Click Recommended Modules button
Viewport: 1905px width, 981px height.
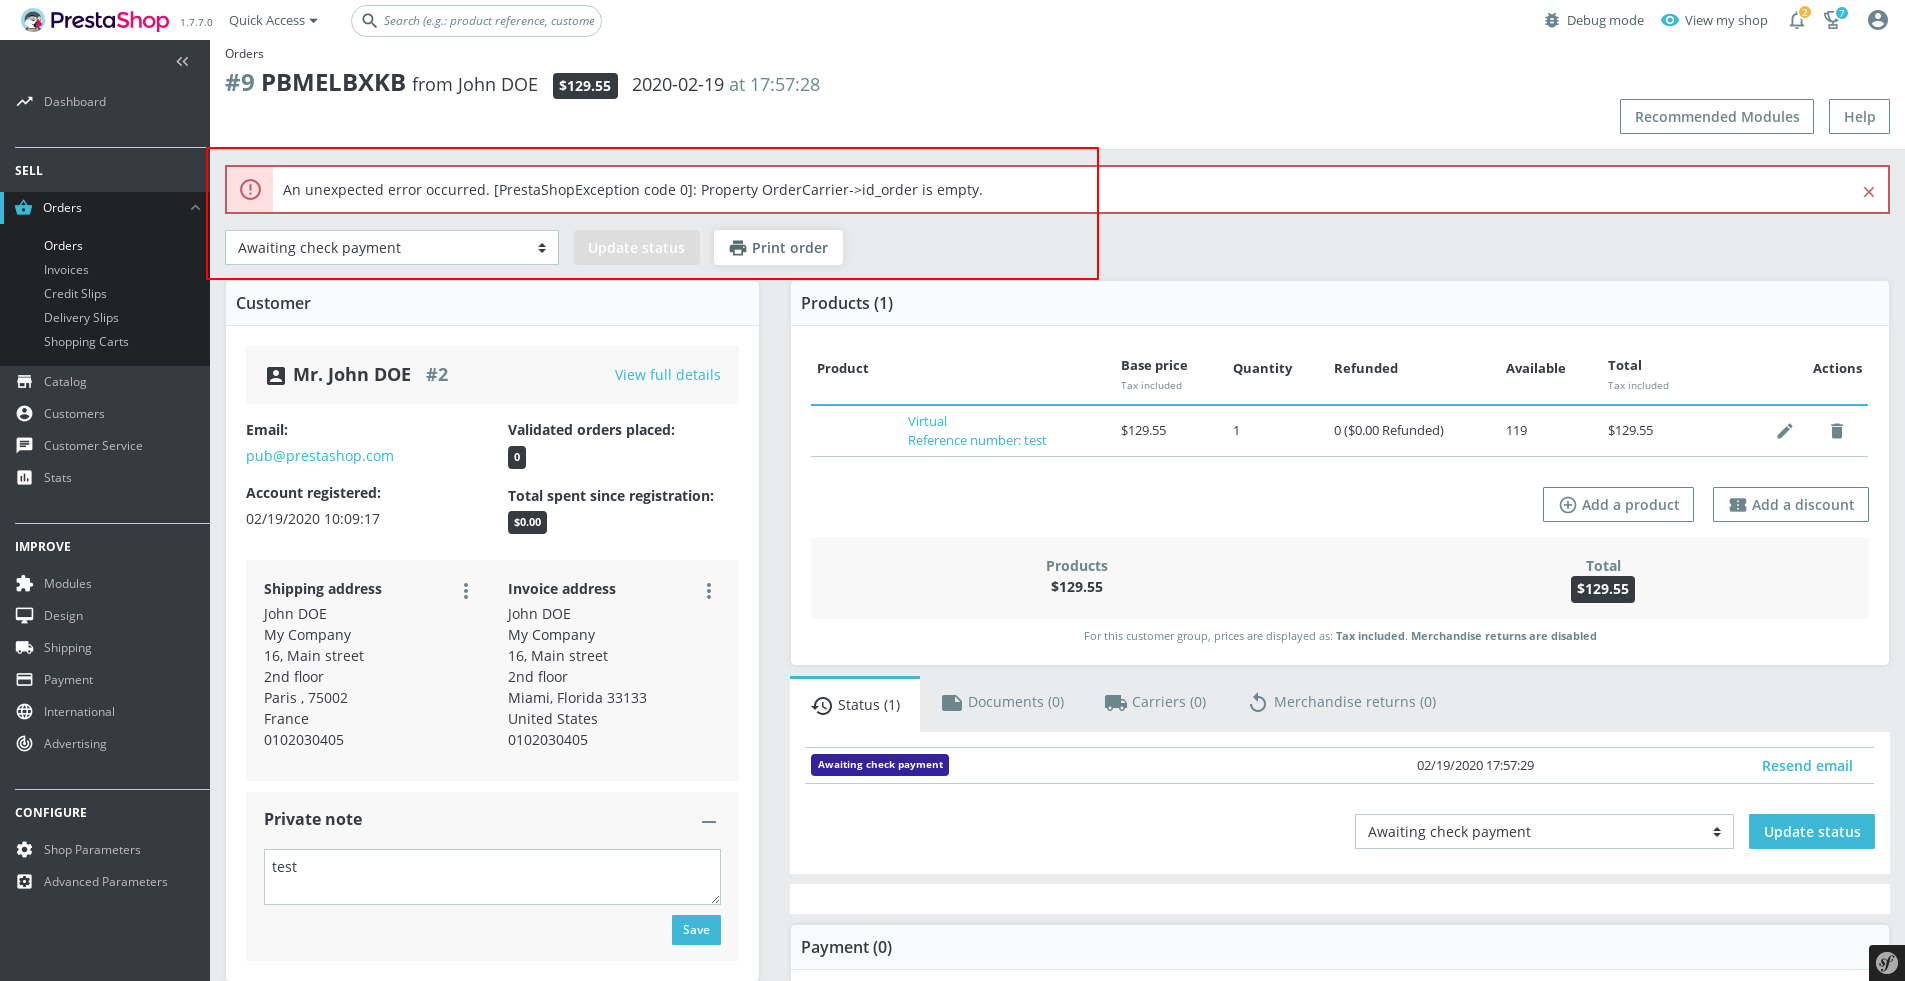[1717, 117]
